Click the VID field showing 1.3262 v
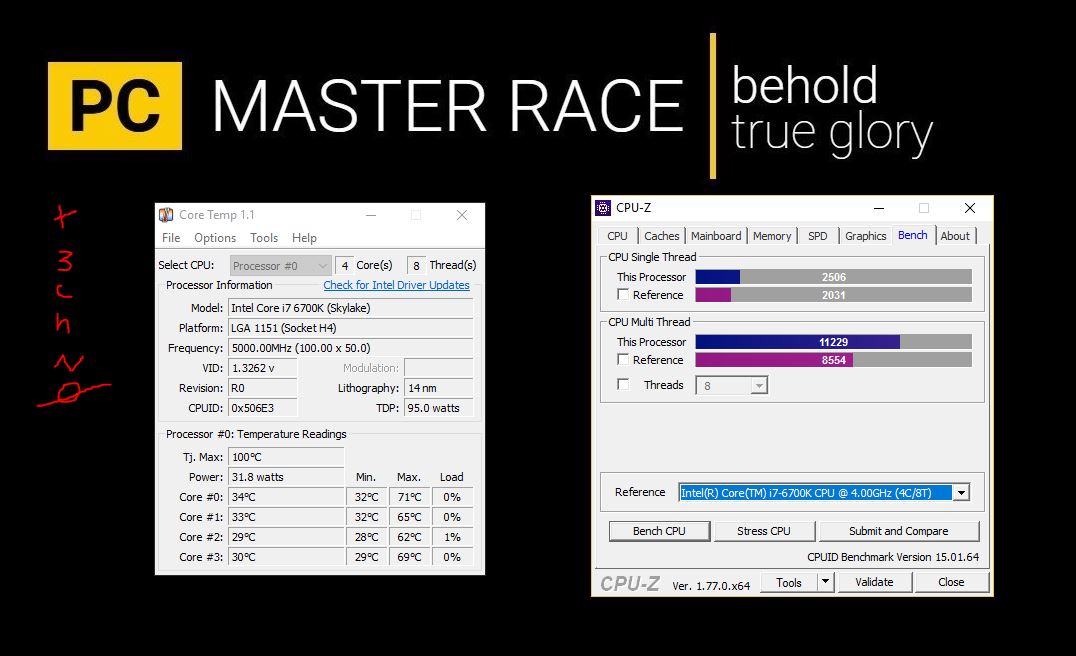 (x=263, y=368)
